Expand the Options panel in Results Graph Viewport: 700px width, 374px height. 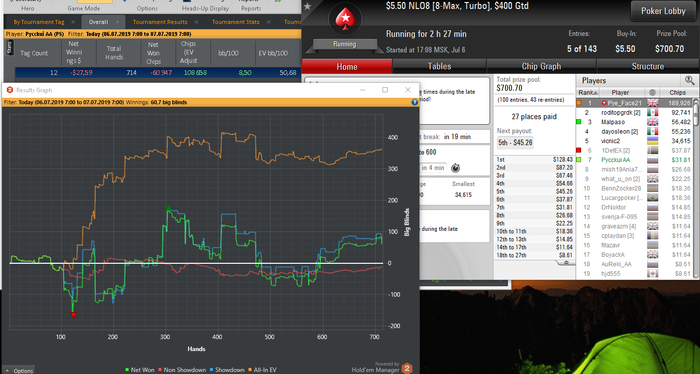18,370
